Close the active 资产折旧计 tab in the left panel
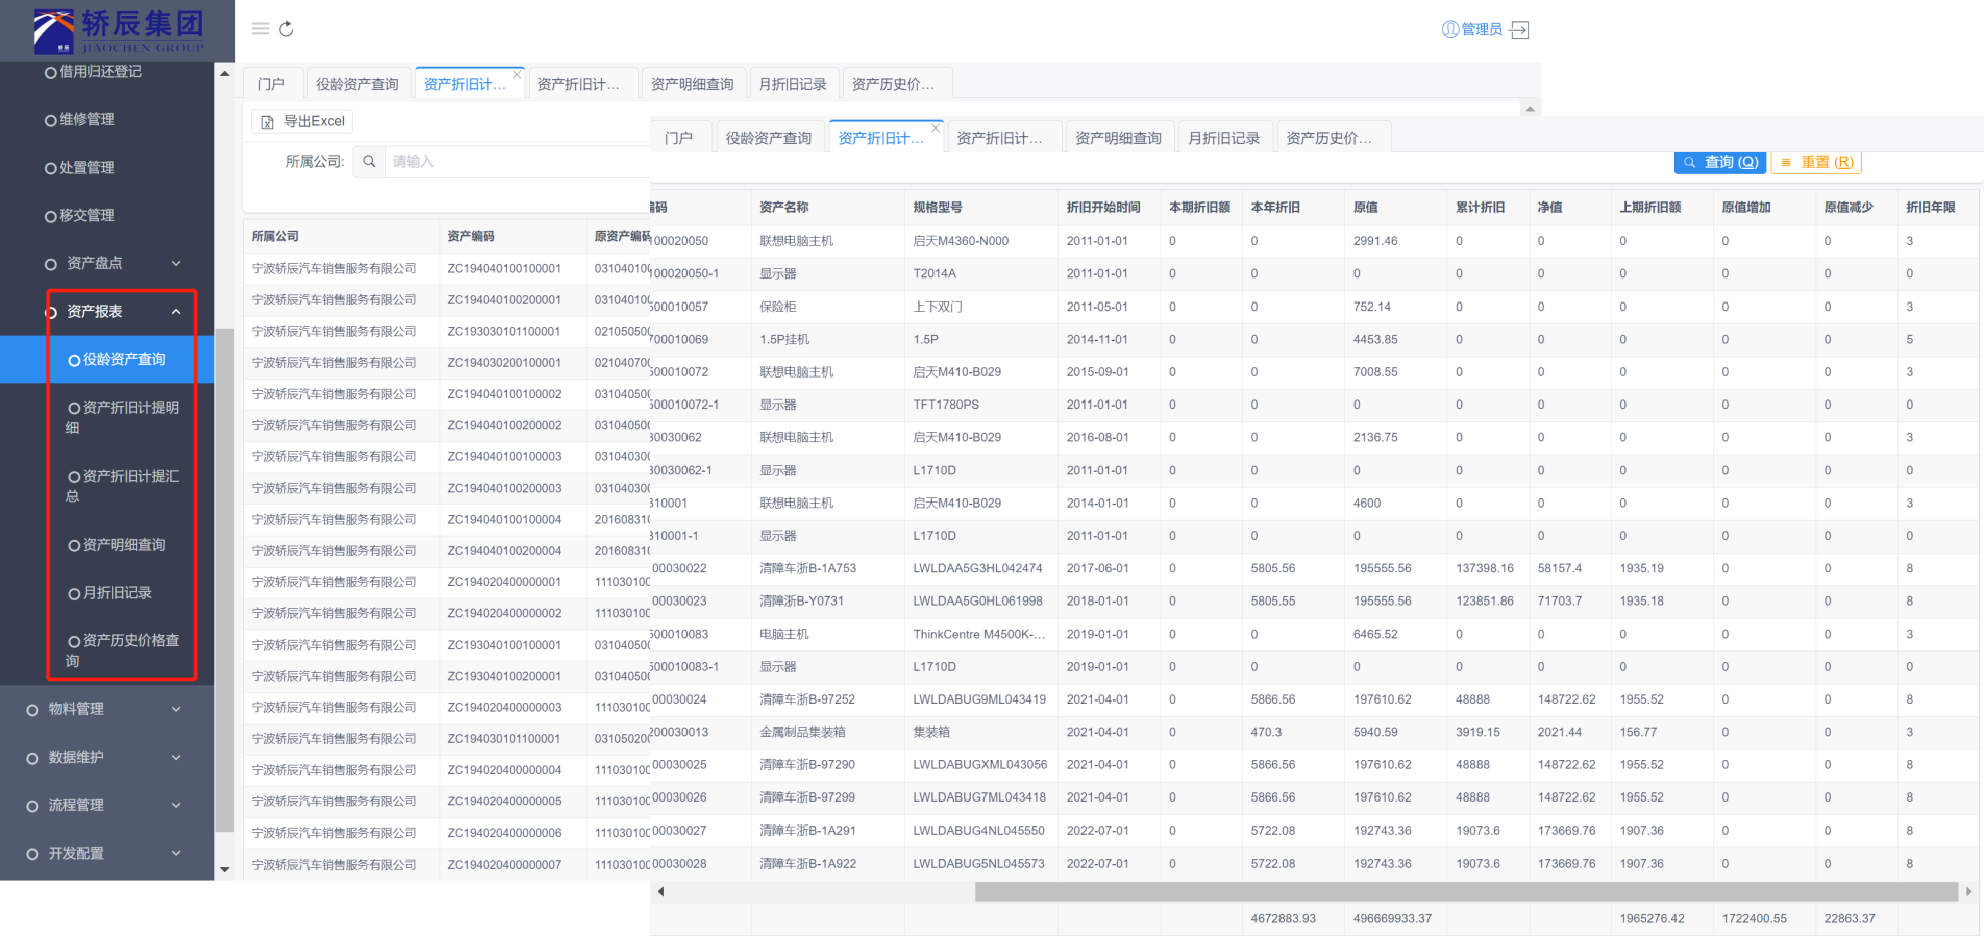 517,74
